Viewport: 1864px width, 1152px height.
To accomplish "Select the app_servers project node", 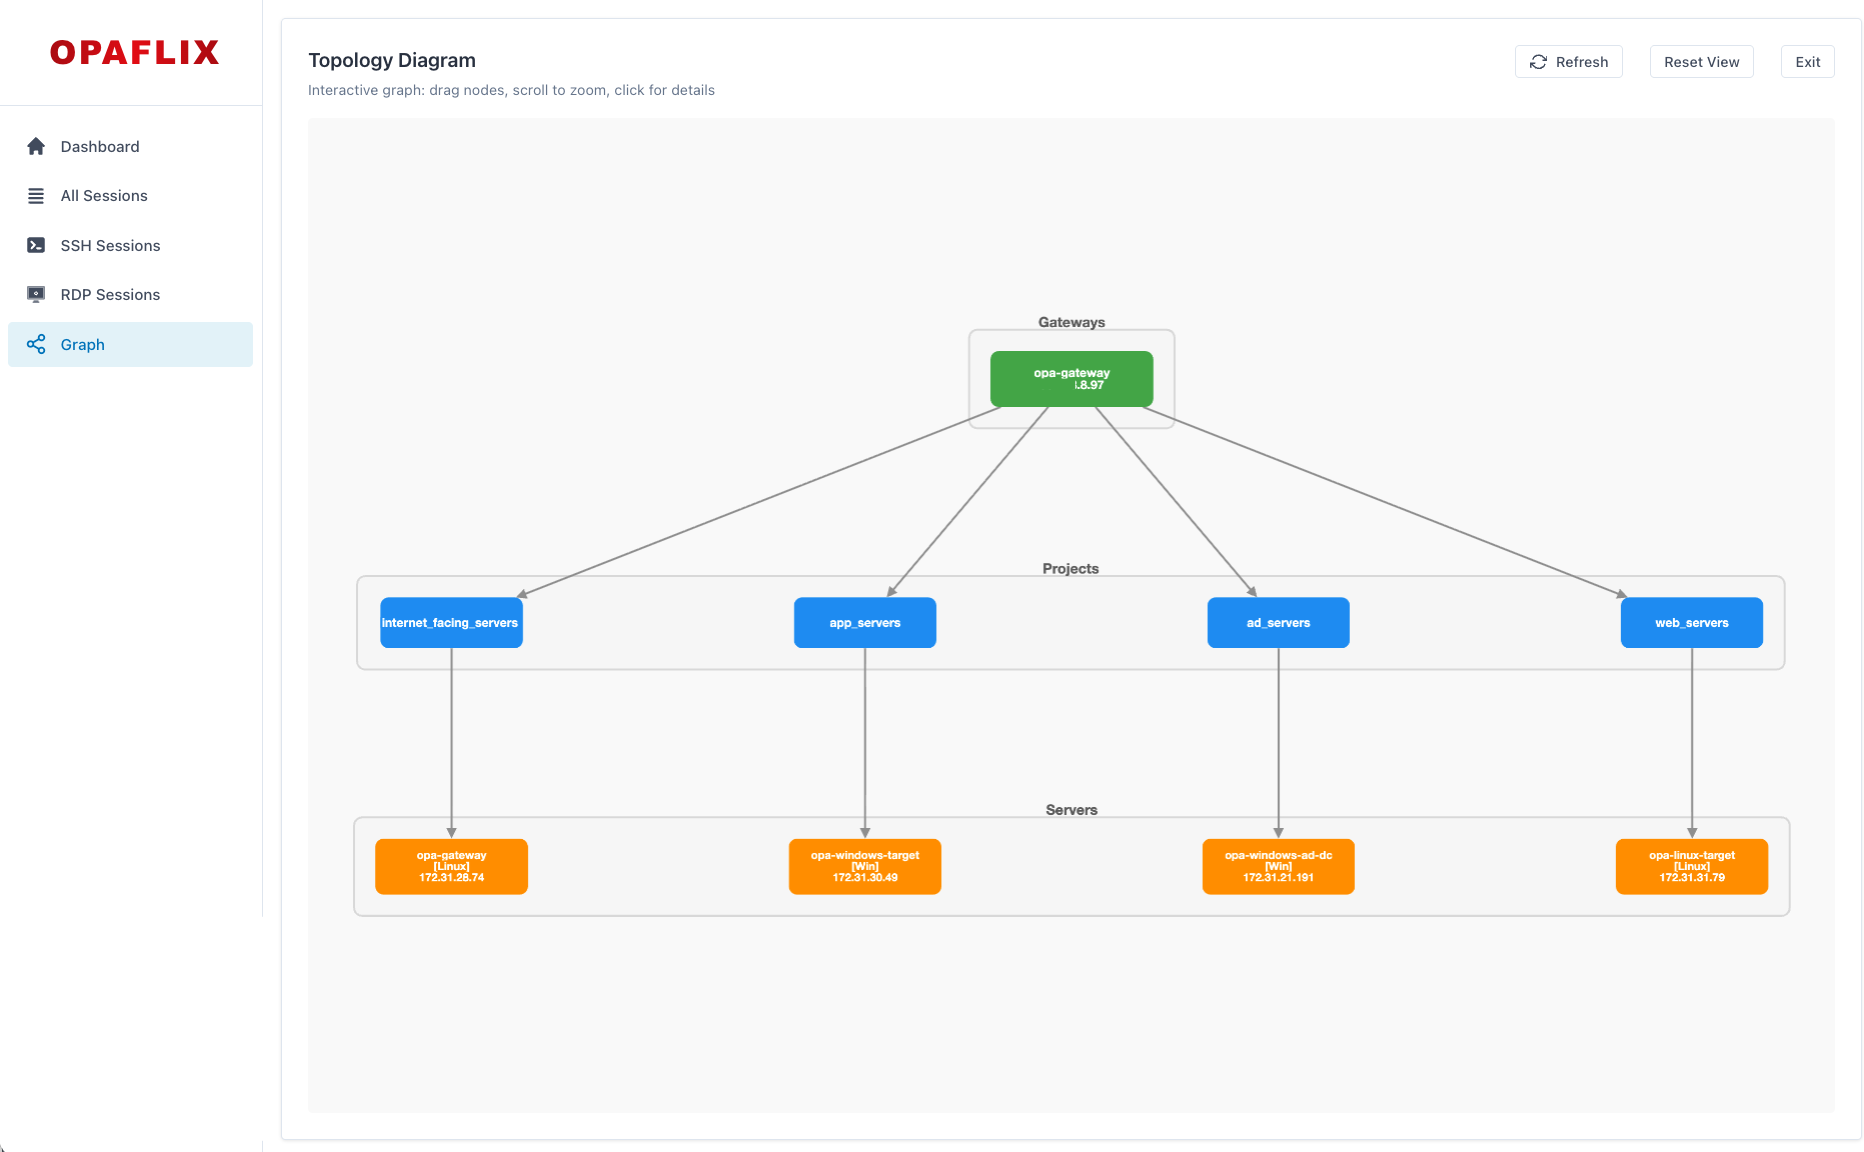I will tap(864, 622).
